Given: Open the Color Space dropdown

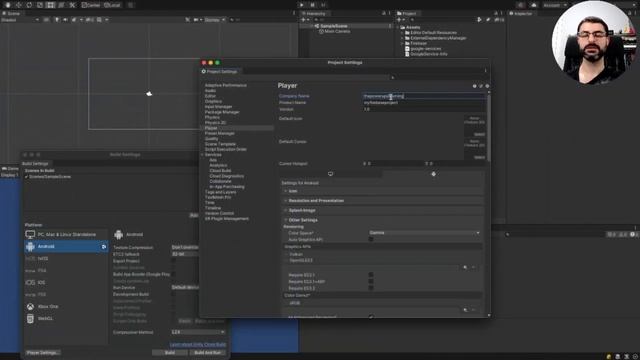Looking at the screenshot, I should click(x=424, y=233).
